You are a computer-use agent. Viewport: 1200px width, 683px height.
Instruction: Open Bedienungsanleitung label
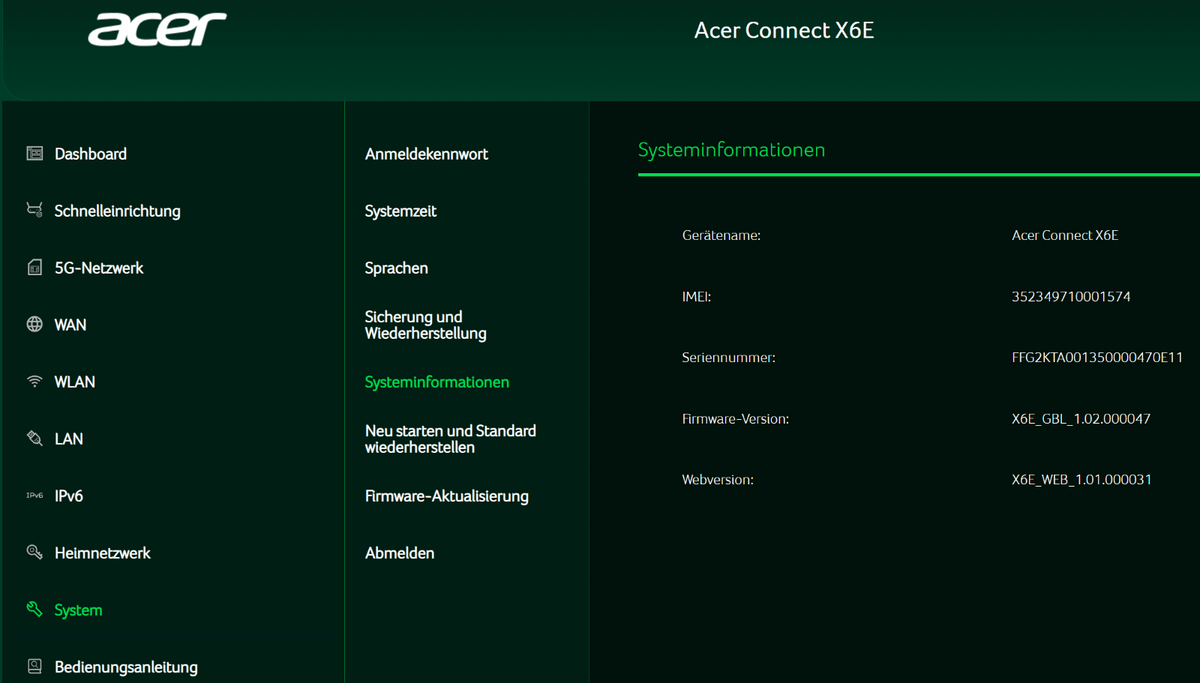point(126,667)
